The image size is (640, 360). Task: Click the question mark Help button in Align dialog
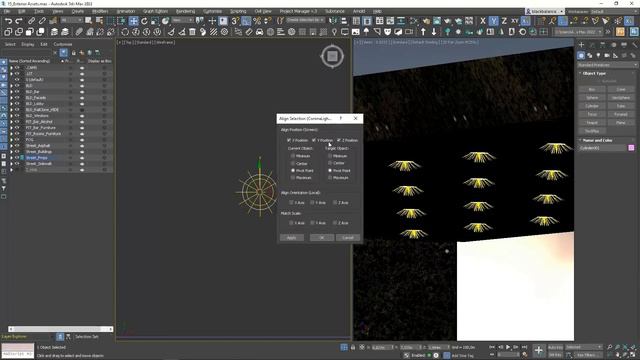[x=341, y=118]
